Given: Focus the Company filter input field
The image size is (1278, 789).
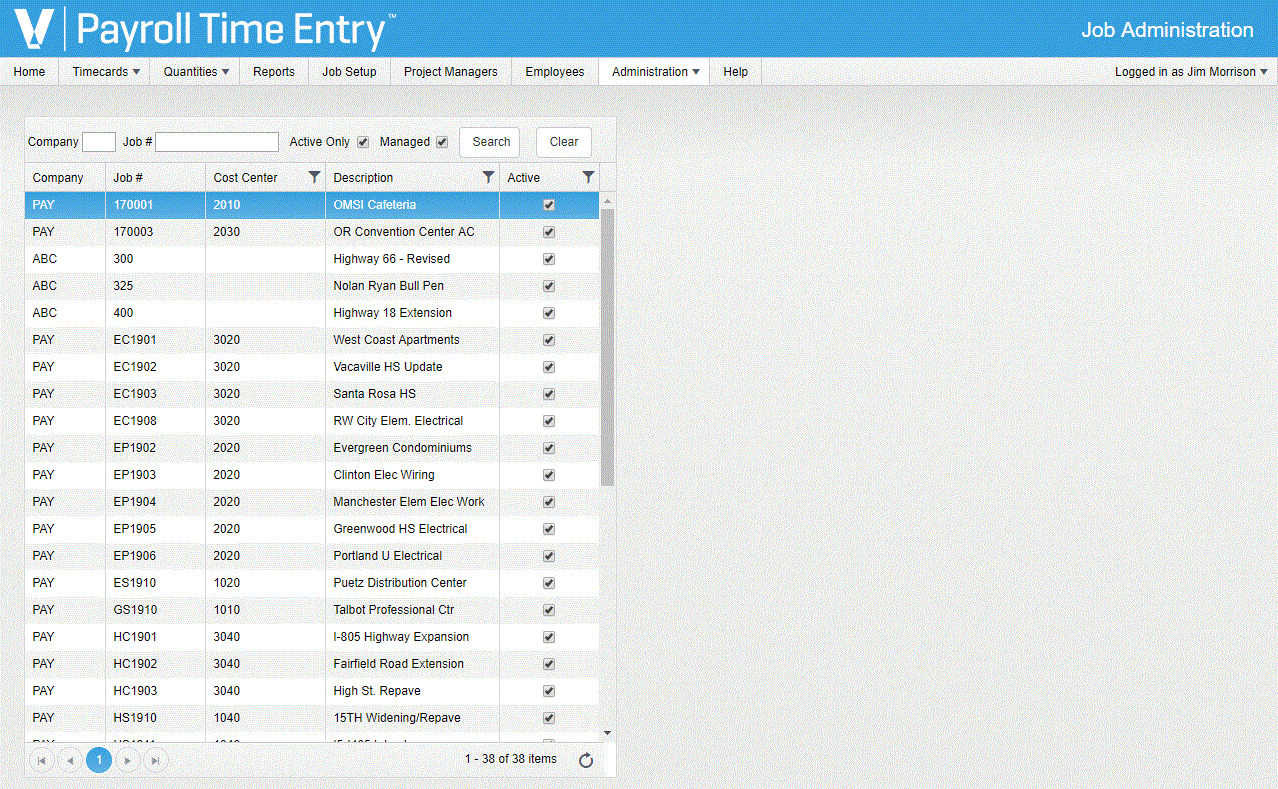Looking at the screenshot, I should [x=99, y=142].
